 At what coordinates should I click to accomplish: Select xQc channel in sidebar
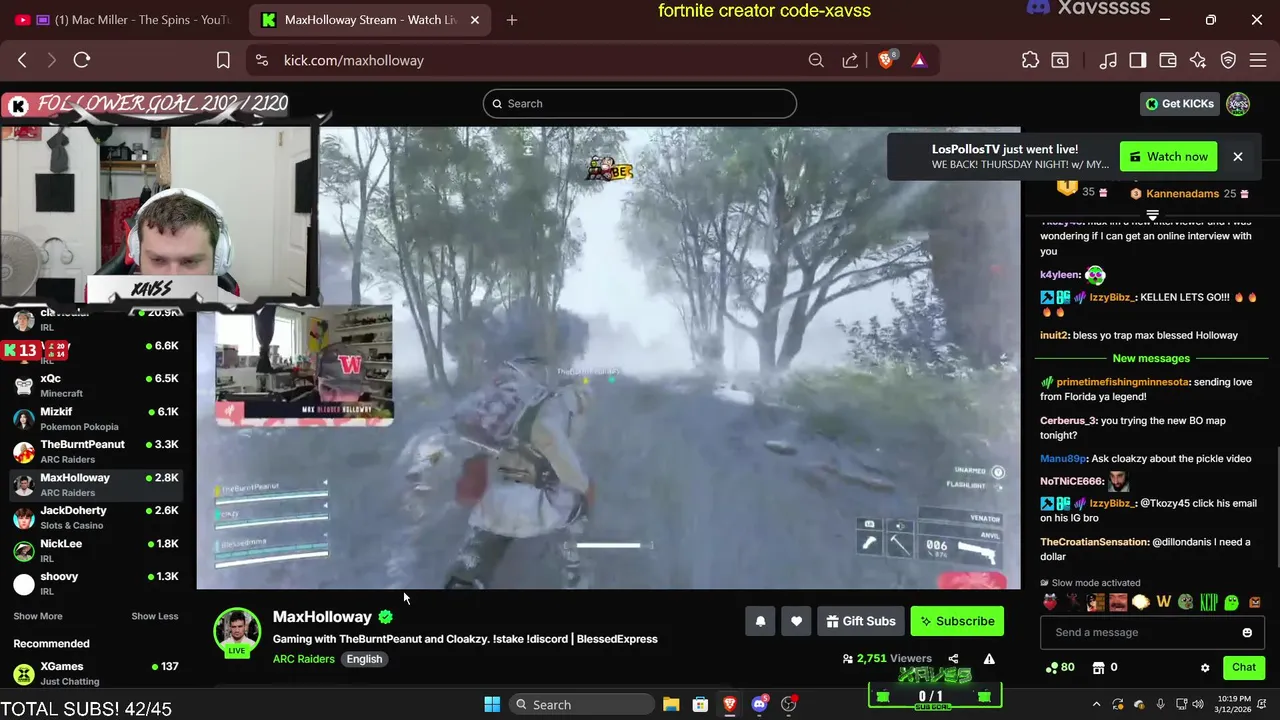pos(95,385)
